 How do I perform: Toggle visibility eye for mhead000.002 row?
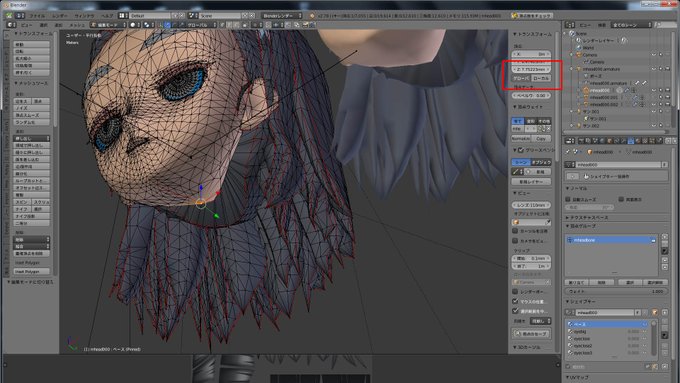pos(654,105)
